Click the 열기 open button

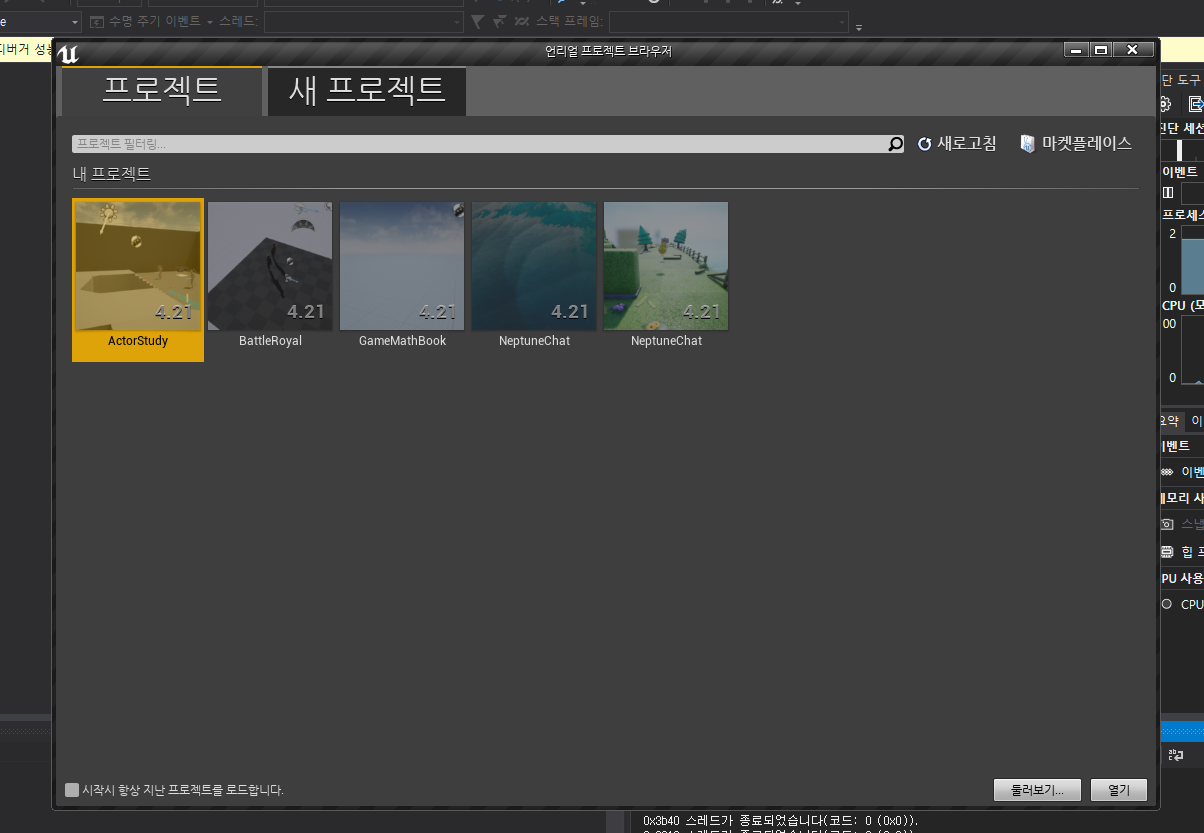point(1119,790)
